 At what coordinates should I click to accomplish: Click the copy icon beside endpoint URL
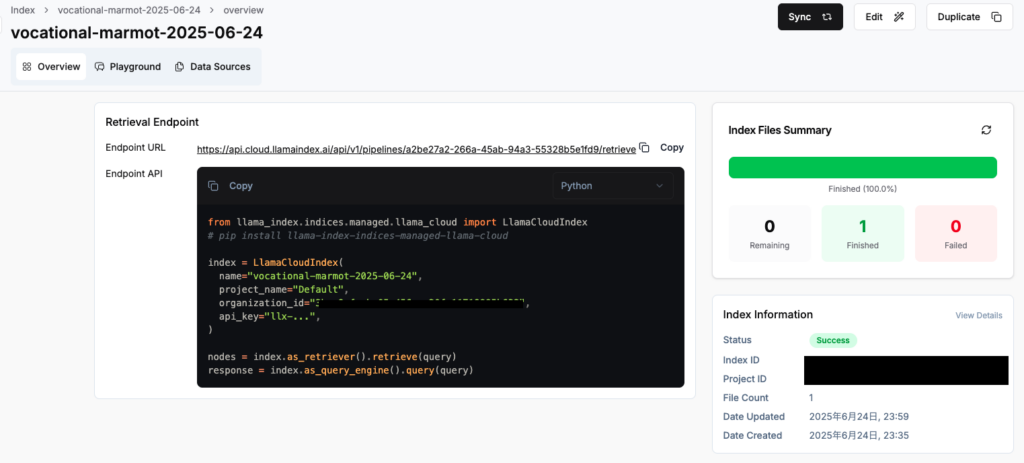click(x=644, y=148)
